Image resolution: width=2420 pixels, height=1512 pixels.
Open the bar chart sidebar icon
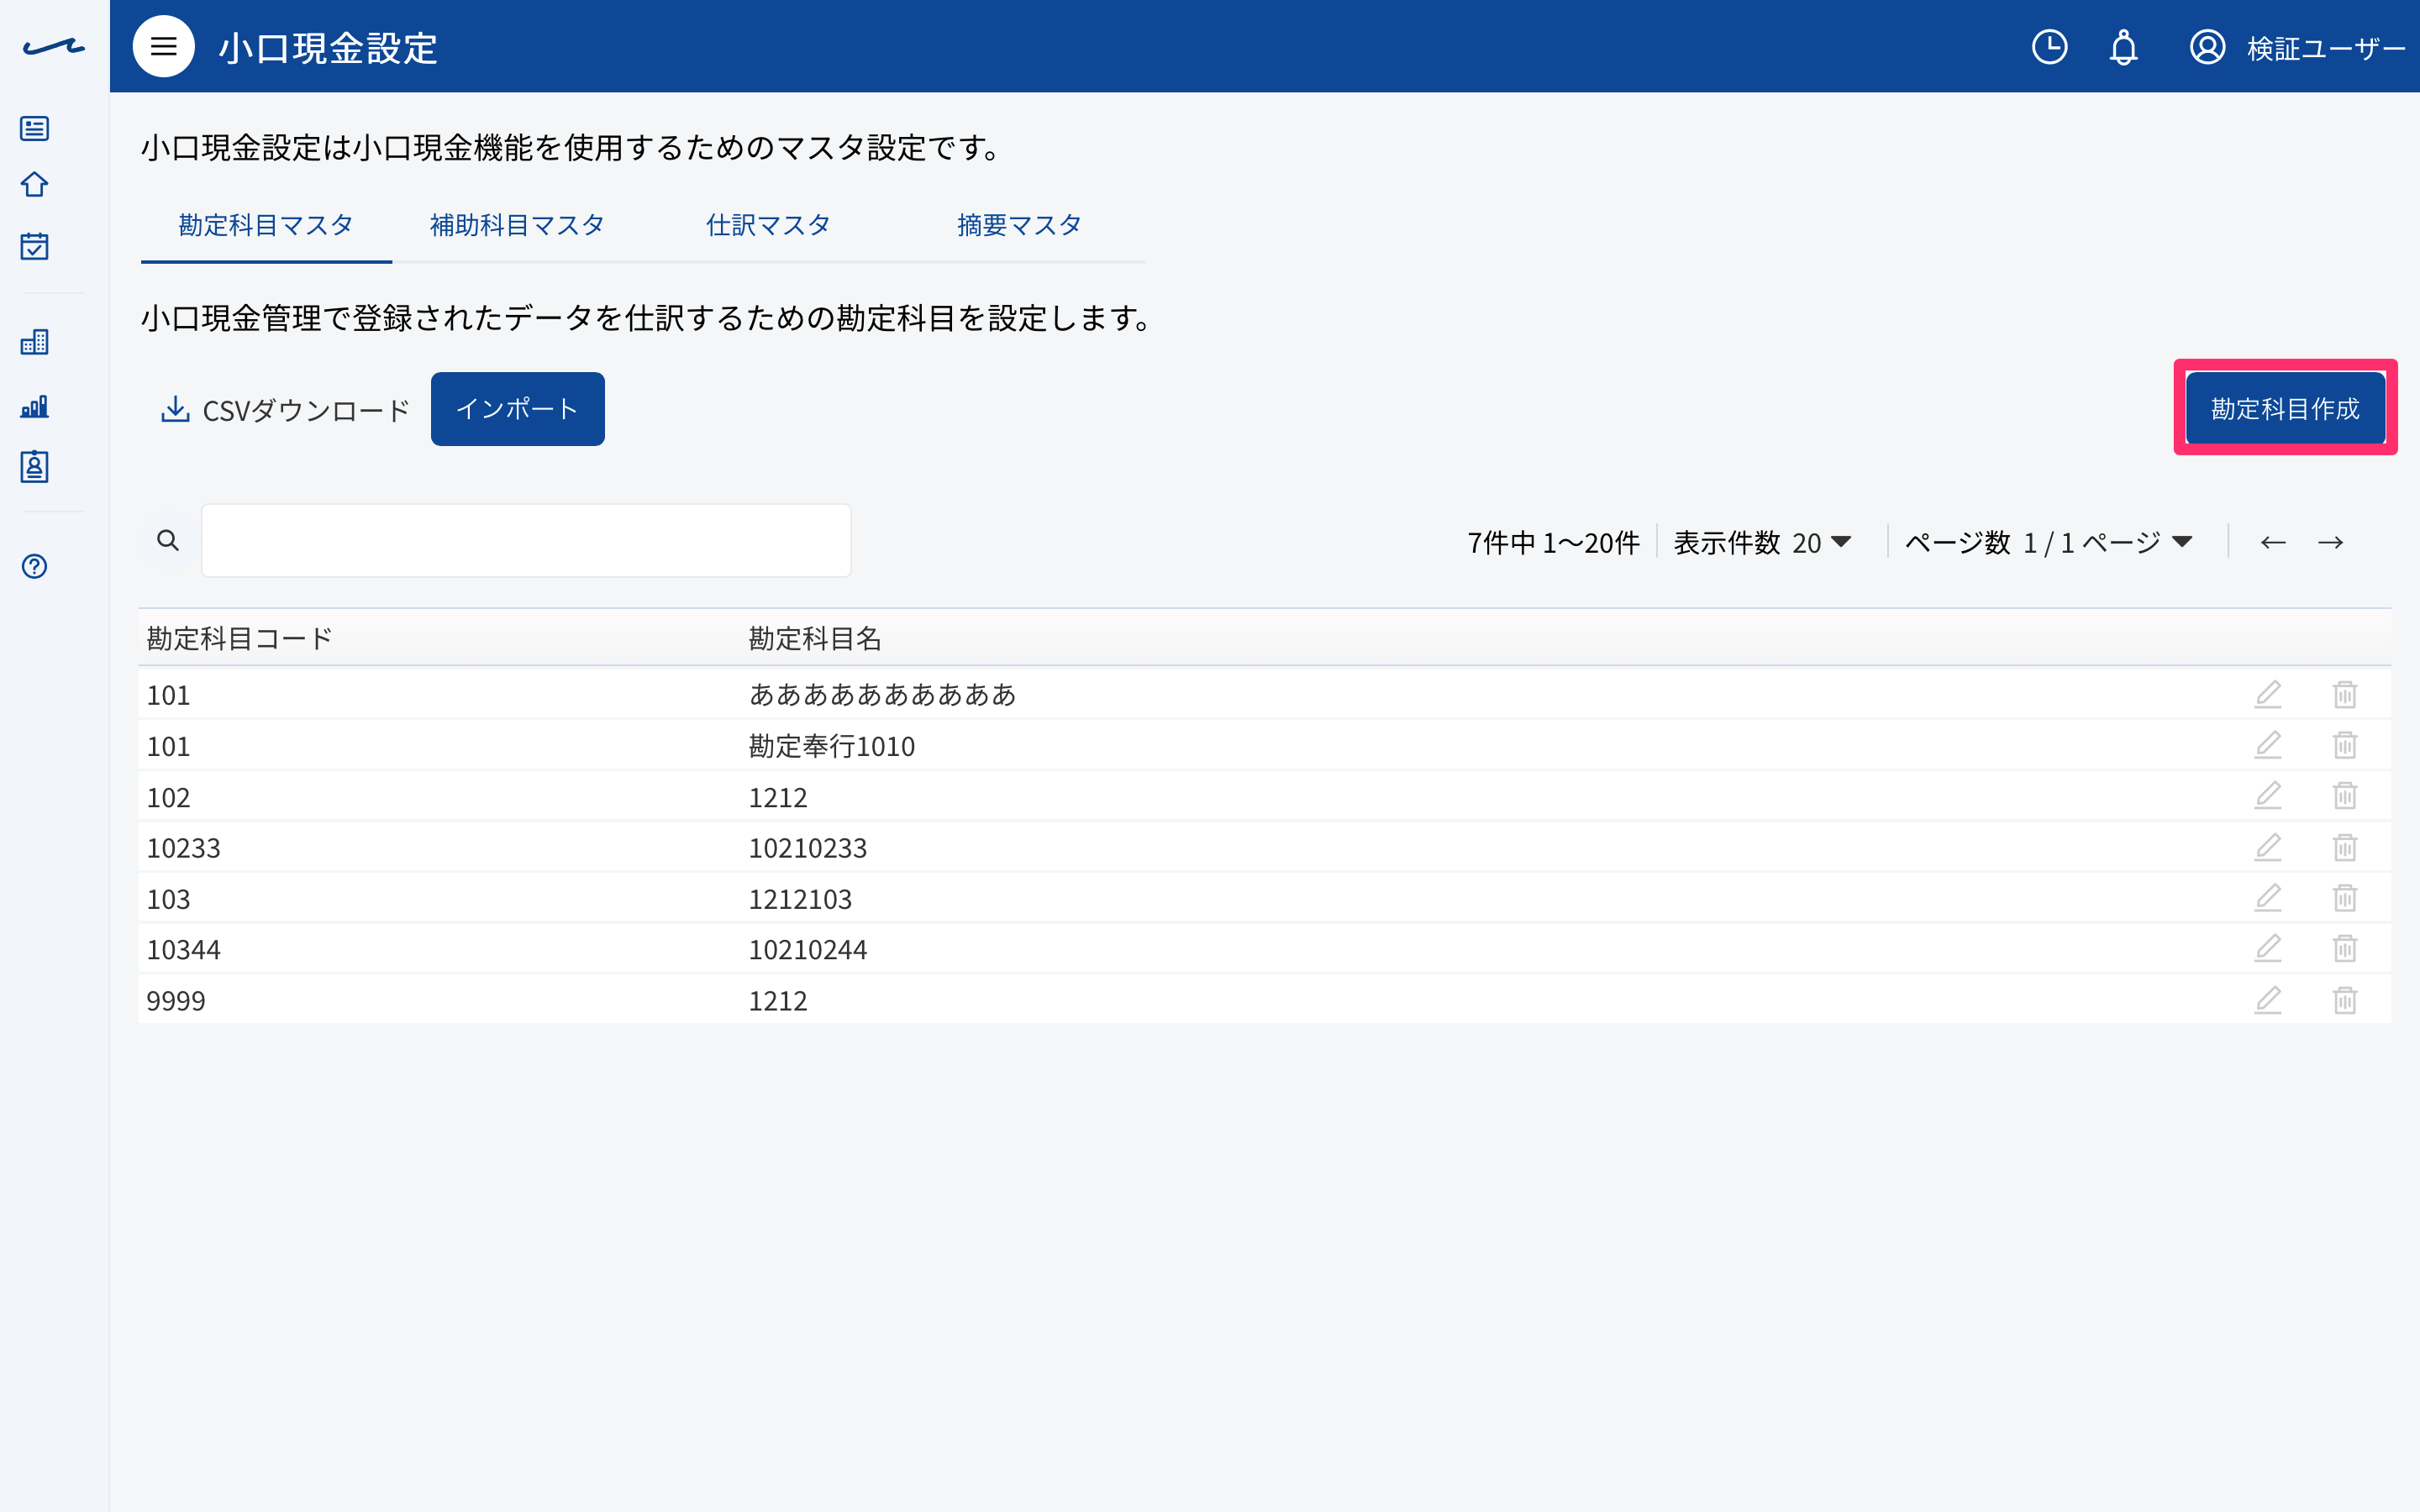click(35, 405)
